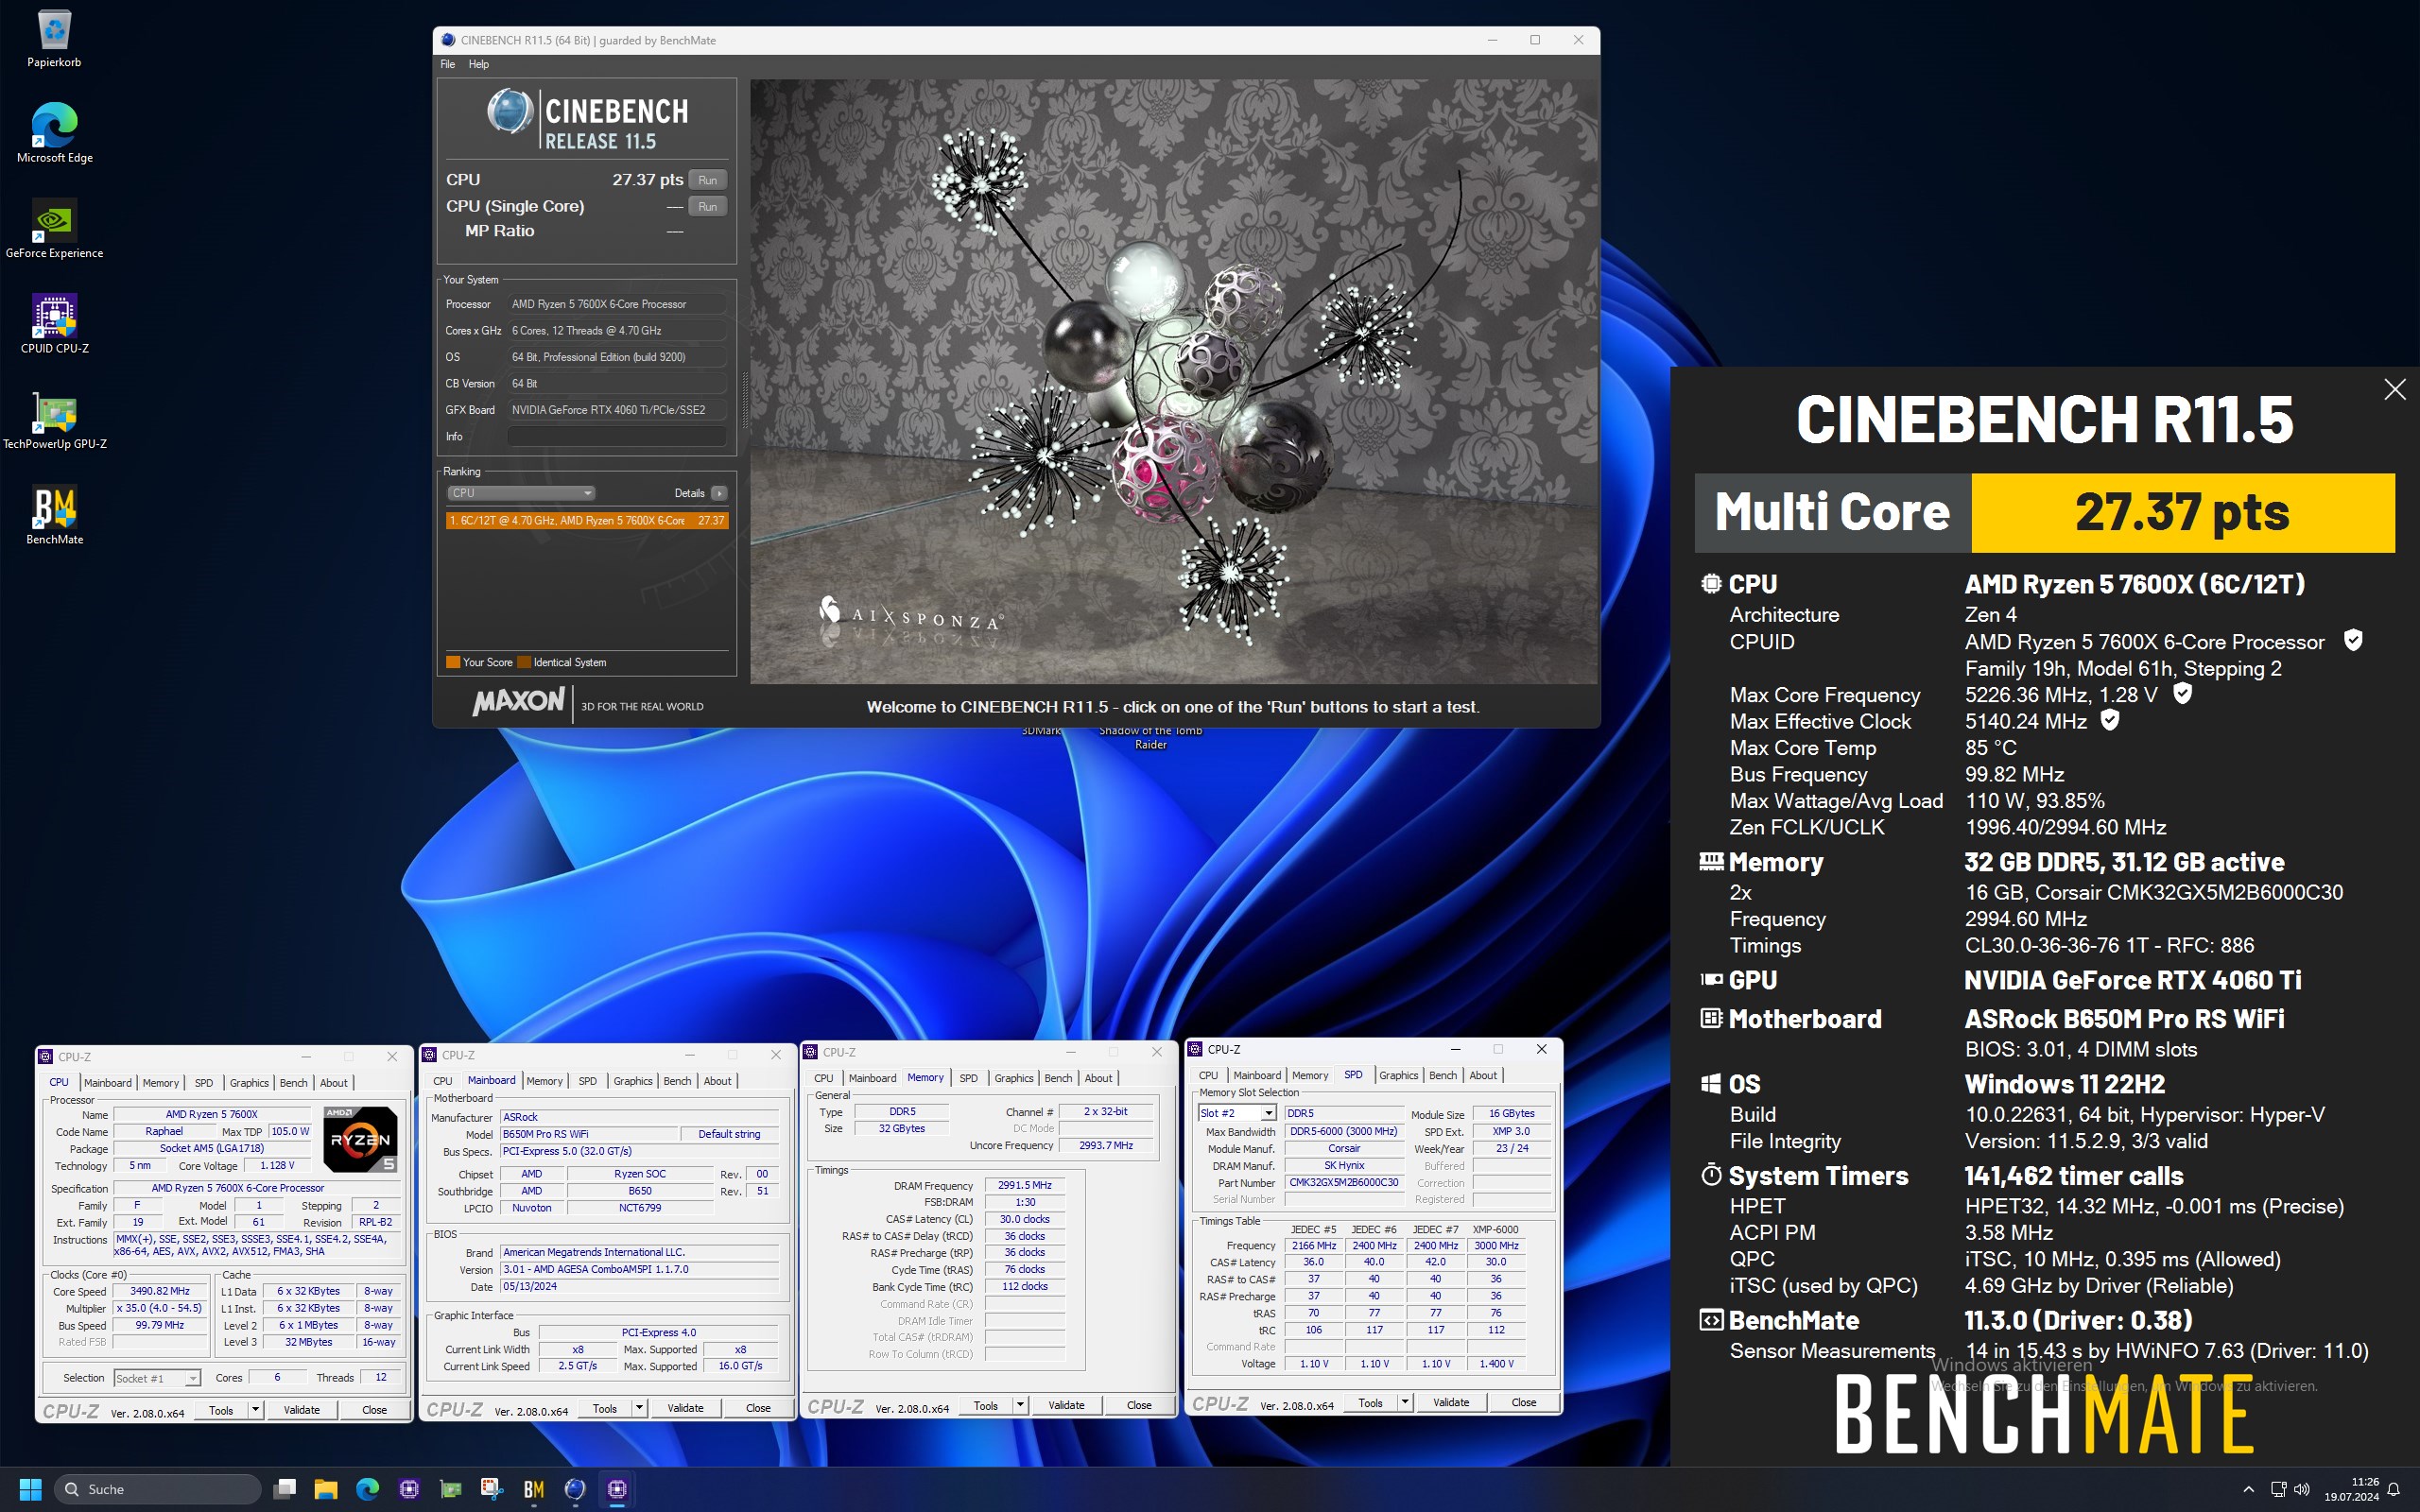Open About tab in Memory CPU-Z window
This screenshot has height=1512, width=2420.
tap(1098, 1078)
